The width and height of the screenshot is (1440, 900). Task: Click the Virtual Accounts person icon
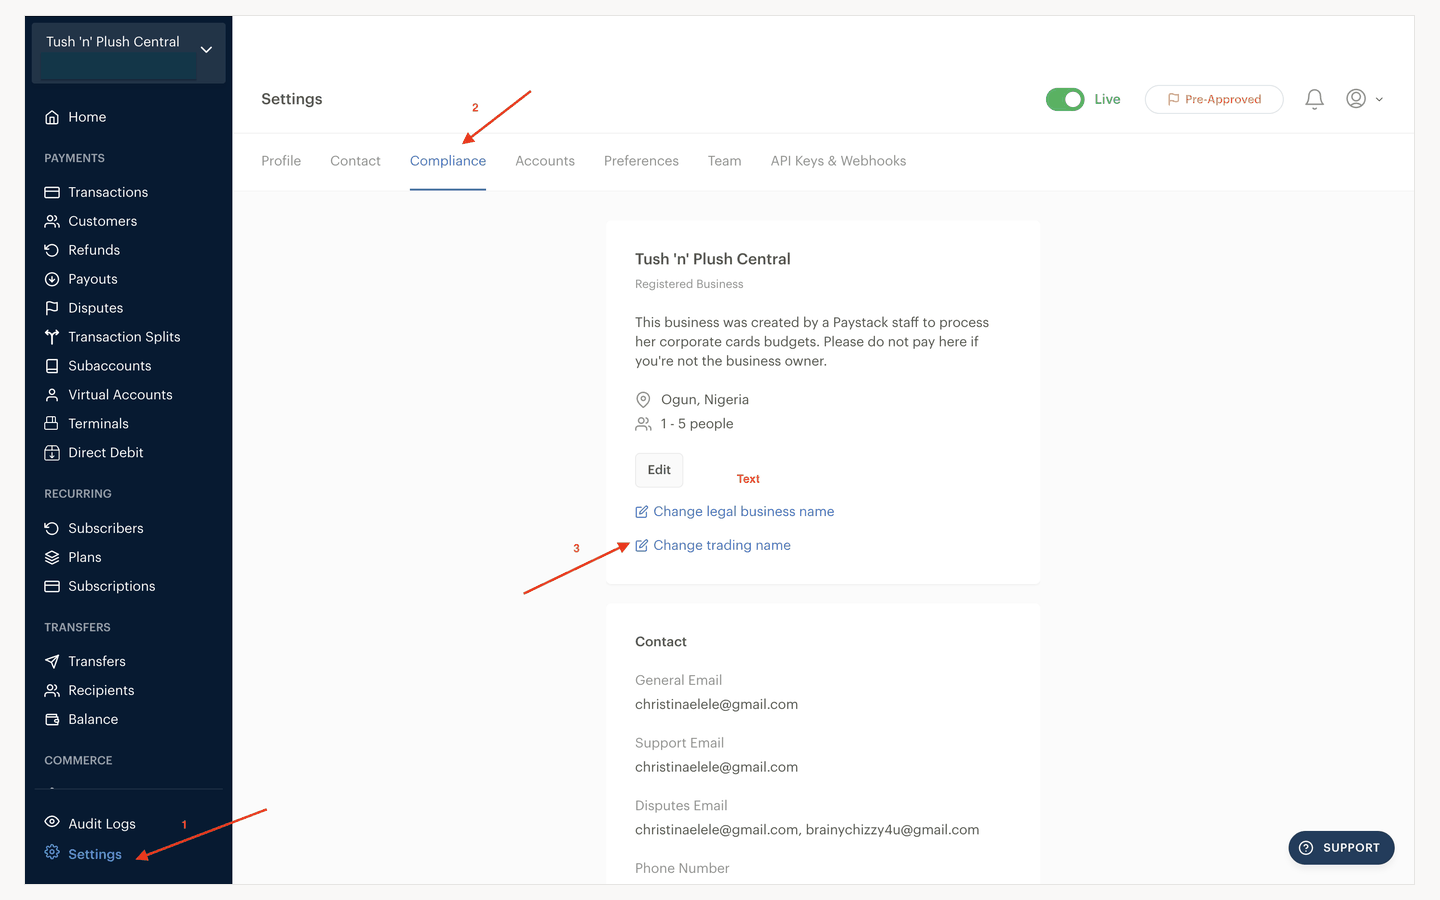pos(52,395)
